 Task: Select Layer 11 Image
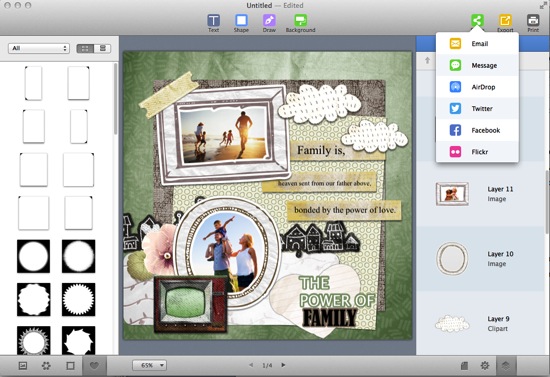(x=481, y=194)
